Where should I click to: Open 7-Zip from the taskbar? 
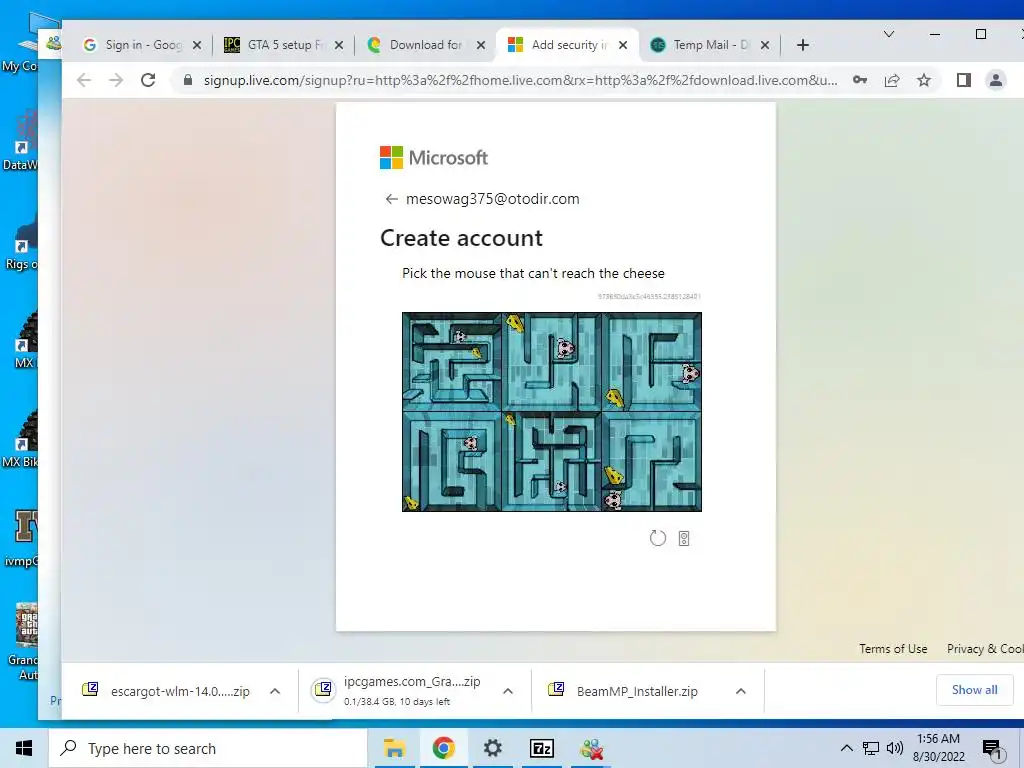coord(542,748)
